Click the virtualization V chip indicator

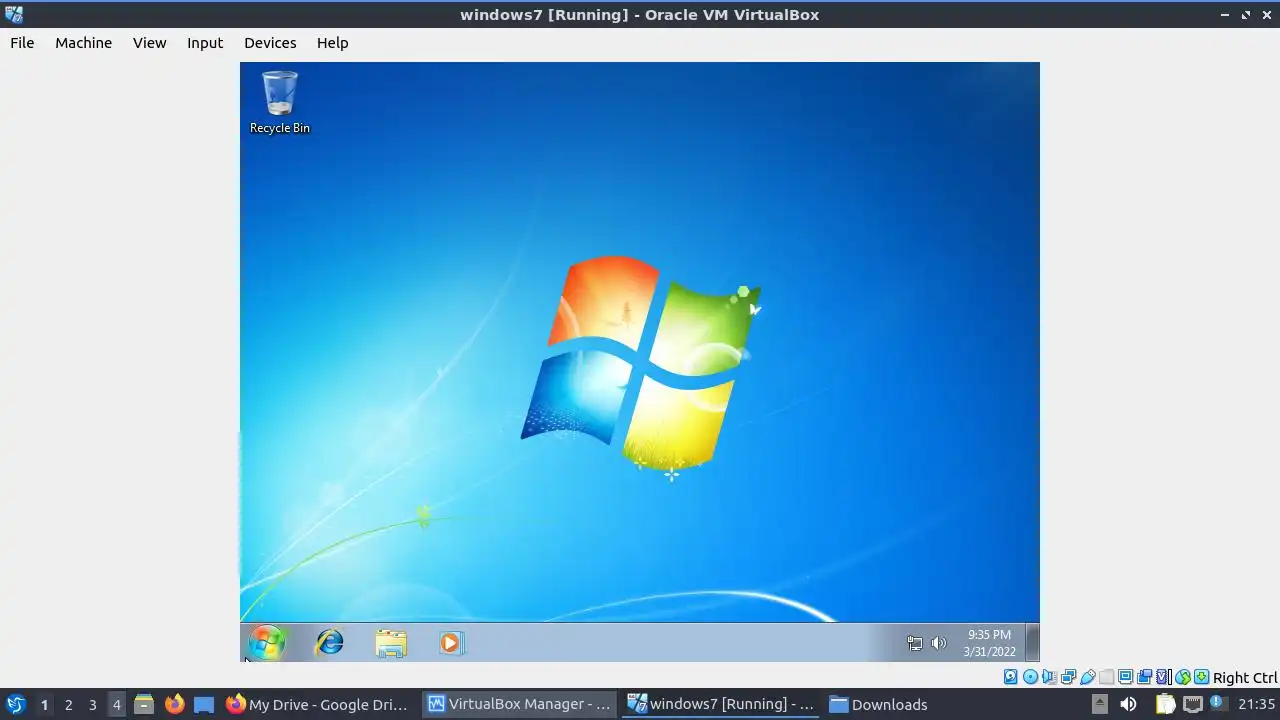click(1163, 677)
